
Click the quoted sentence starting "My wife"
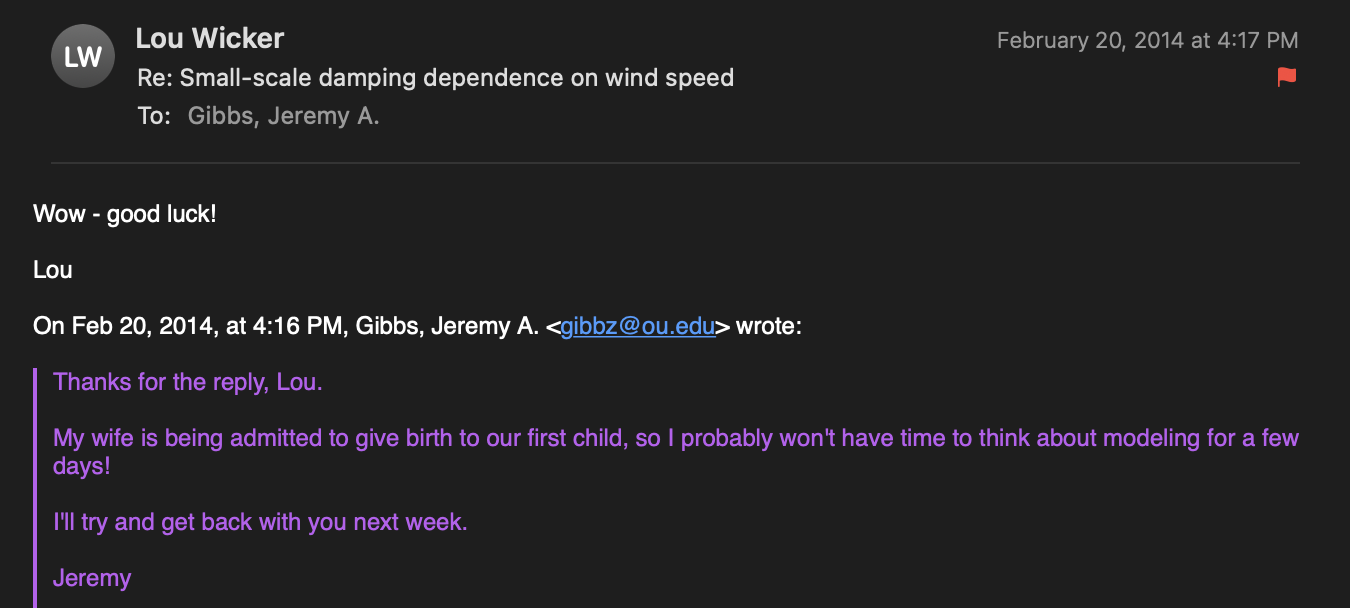click(x=675, y=438)
